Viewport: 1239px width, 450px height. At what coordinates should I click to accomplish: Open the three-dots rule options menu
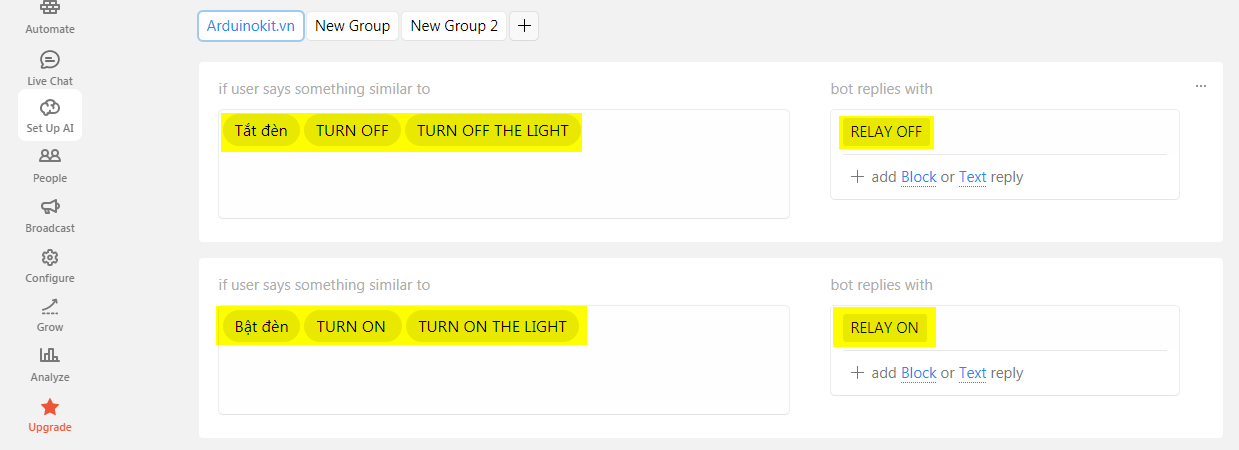click(1201, 86)
